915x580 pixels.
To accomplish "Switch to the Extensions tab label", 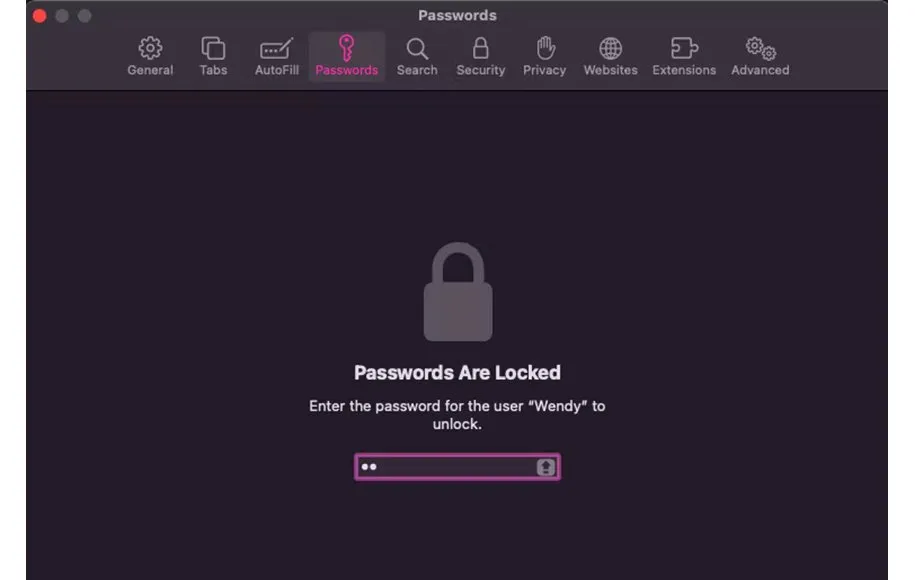I will click(684, 70).
